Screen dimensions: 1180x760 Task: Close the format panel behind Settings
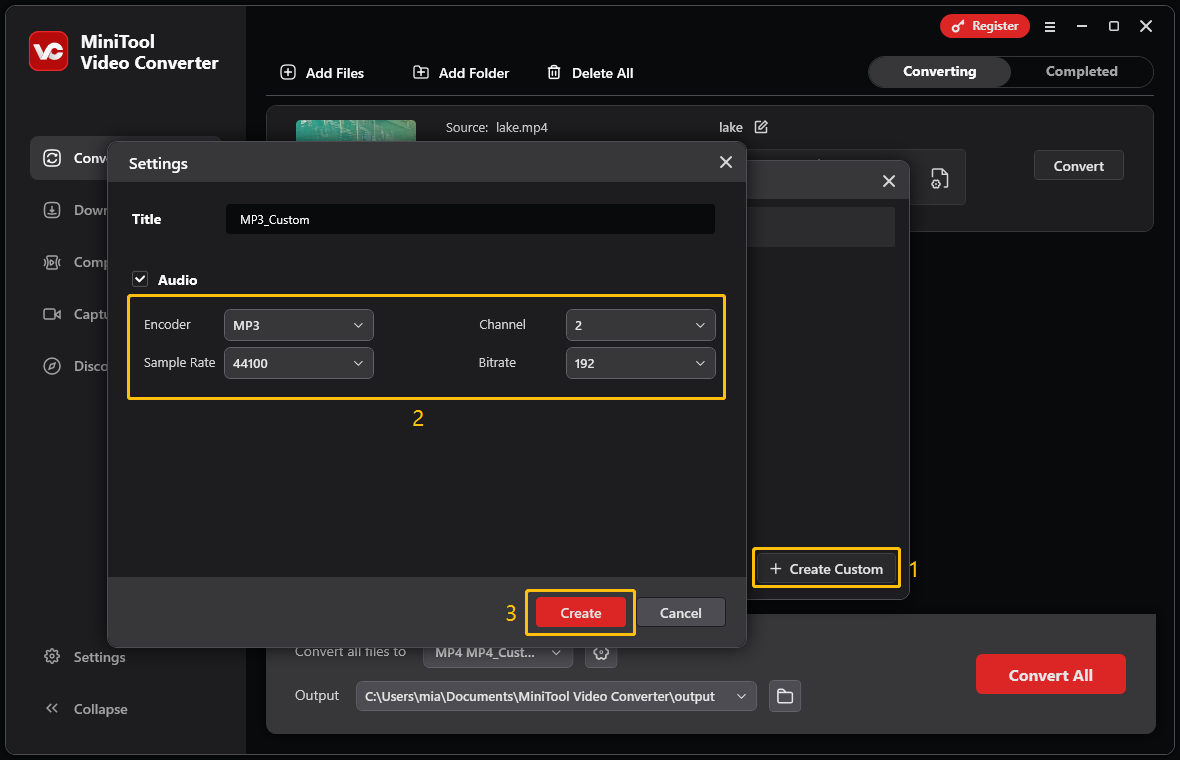pos(889,181)
